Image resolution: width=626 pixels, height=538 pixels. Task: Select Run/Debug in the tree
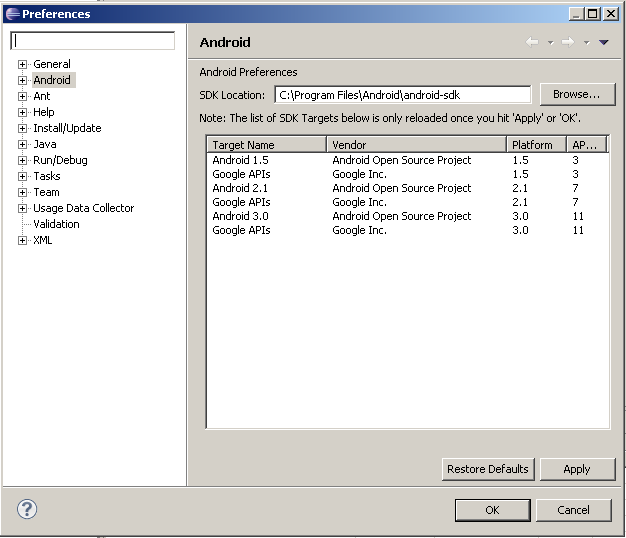[x=60, y=160]
